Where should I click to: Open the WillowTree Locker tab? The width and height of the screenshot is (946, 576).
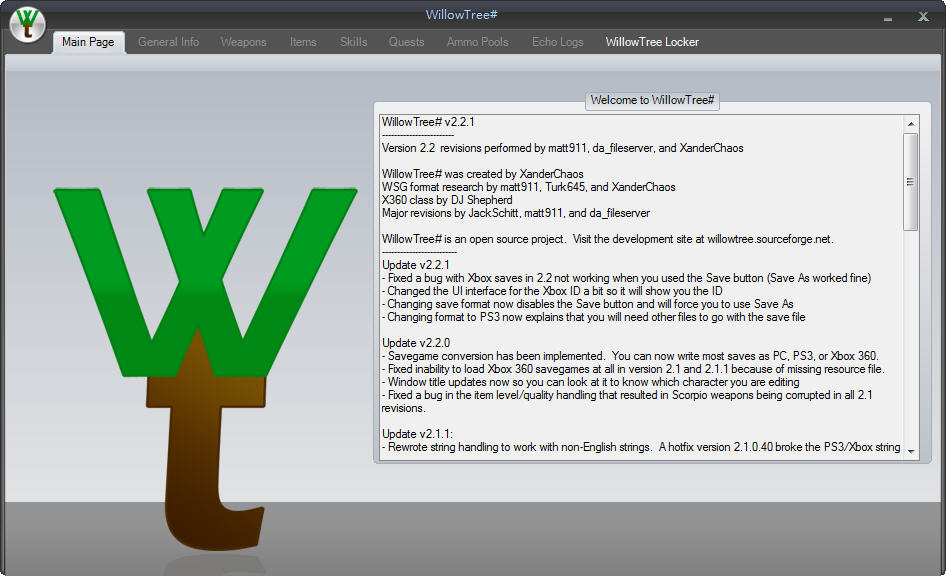click(x=652, y=42)
